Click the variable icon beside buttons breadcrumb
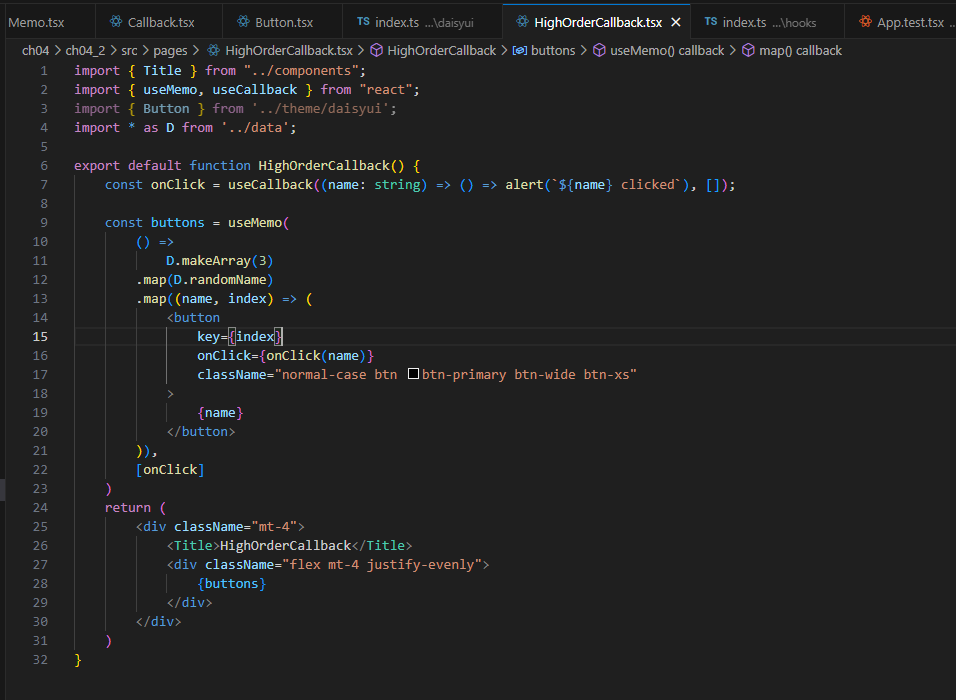 (520, 50)
